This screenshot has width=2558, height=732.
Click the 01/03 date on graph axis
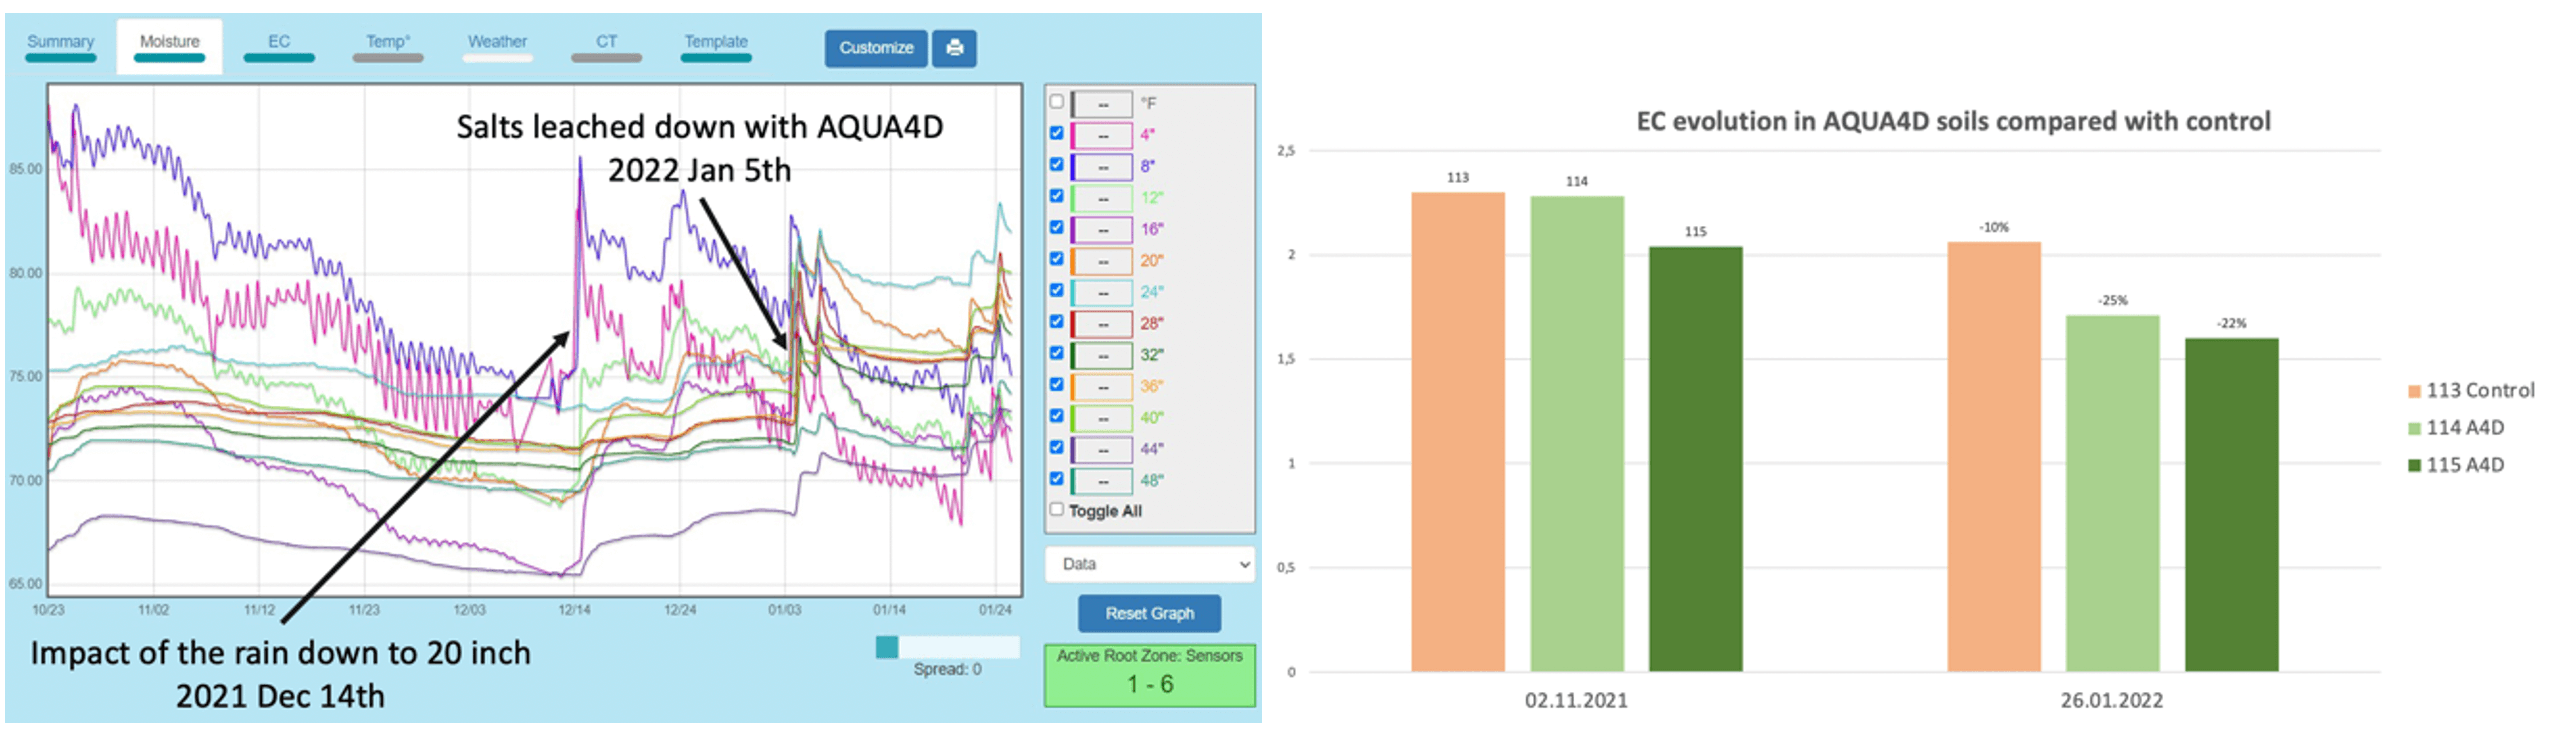(x=784, y=609)
